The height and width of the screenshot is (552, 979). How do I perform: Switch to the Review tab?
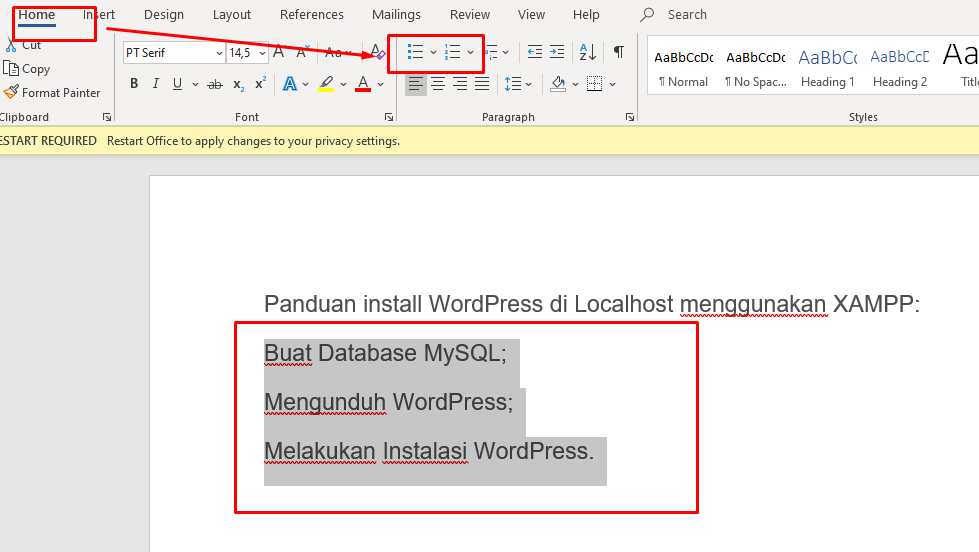(470, 14)
